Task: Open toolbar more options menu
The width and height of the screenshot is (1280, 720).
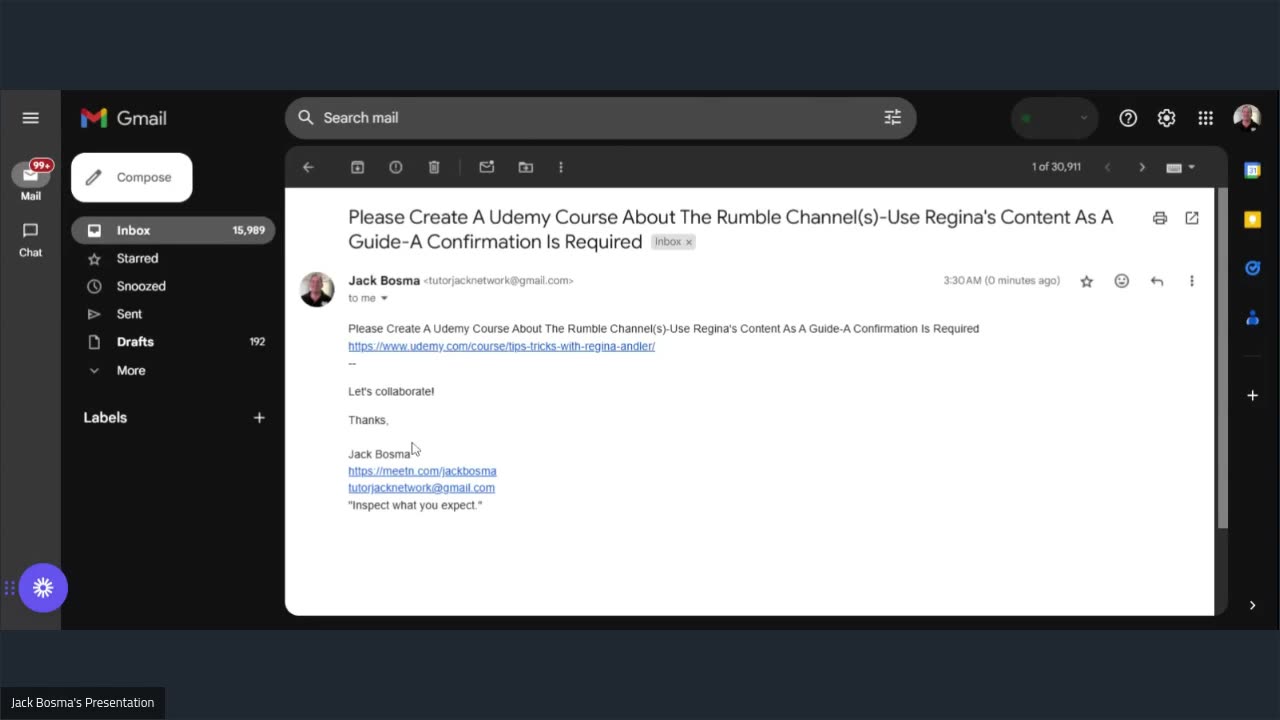Action: tap(561, 167)
